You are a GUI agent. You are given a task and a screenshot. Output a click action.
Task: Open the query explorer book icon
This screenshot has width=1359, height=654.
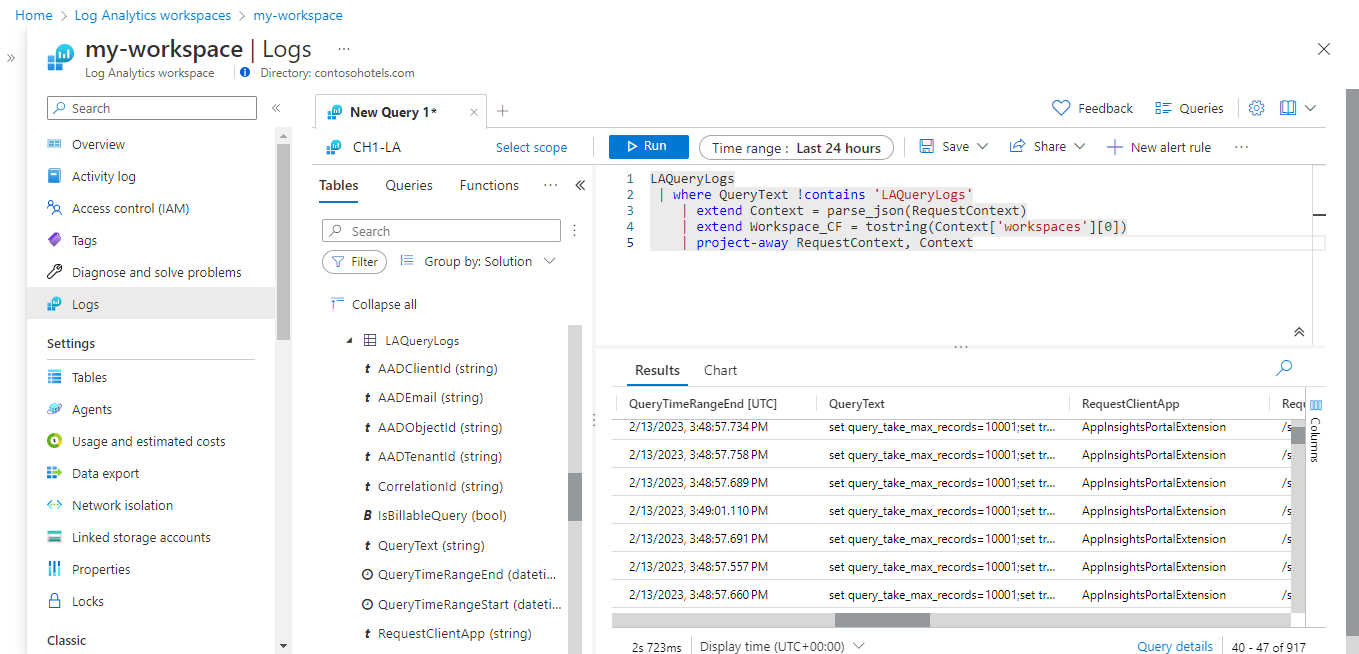click(1288, 108)
